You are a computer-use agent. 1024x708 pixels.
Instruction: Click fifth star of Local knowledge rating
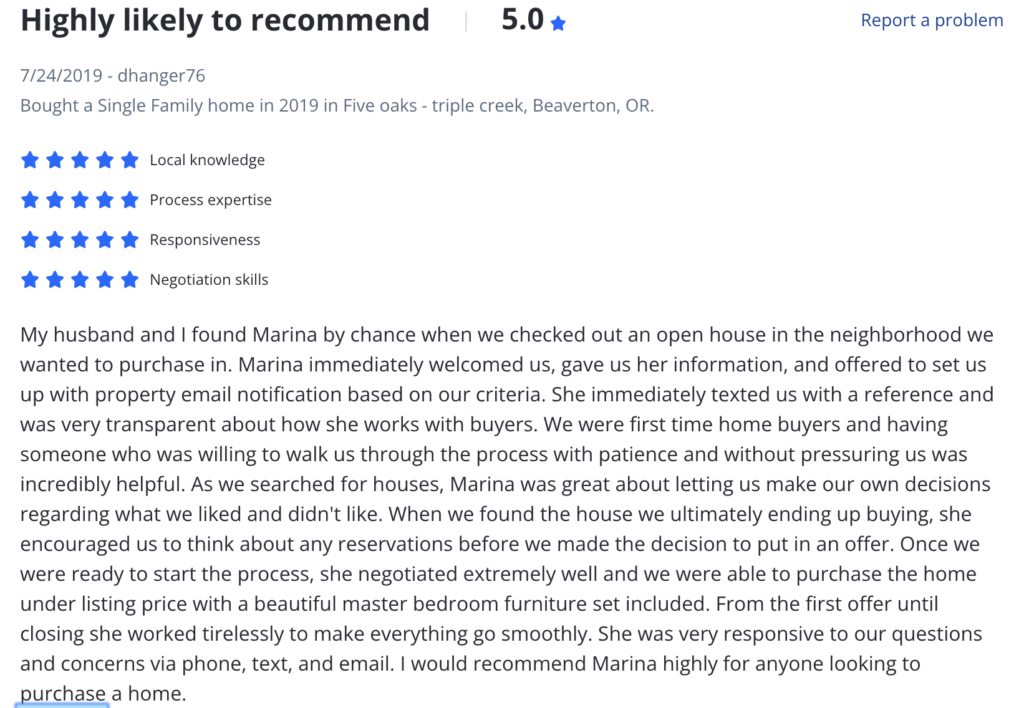tap(130, 160)
